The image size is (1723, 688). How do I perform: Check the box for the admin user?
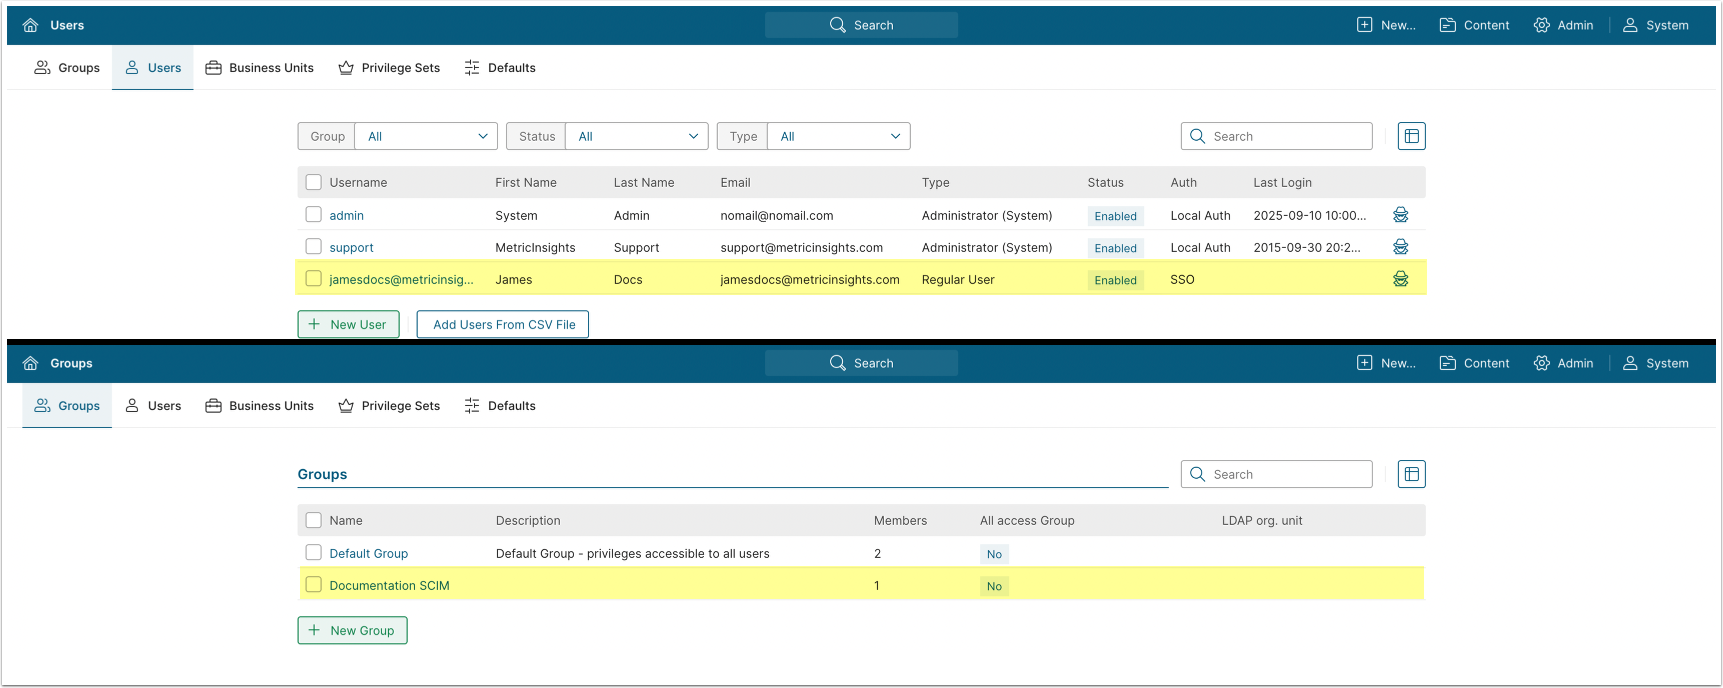[314, 215]
